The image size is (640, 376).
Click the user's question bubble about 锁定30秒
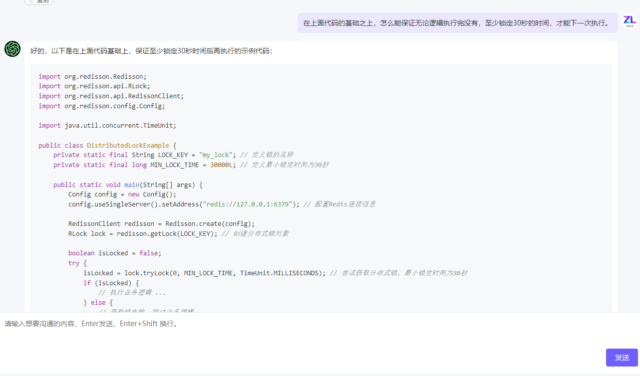tap(457, 23)
